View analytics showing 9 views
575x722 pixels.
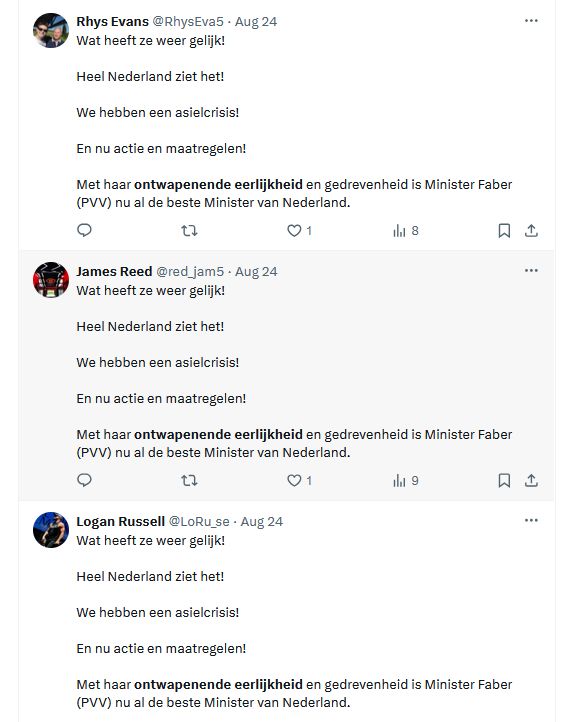[x=406, y=480]
